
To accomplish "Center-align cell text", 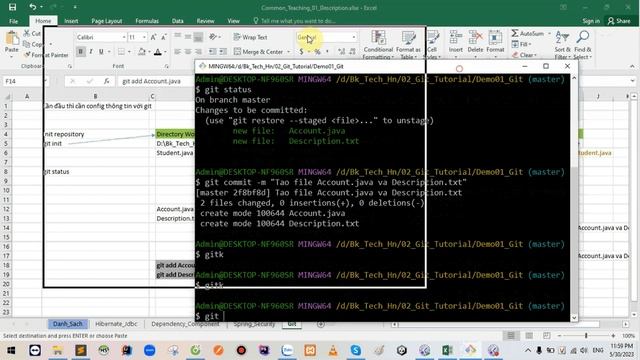I will 188,51.
